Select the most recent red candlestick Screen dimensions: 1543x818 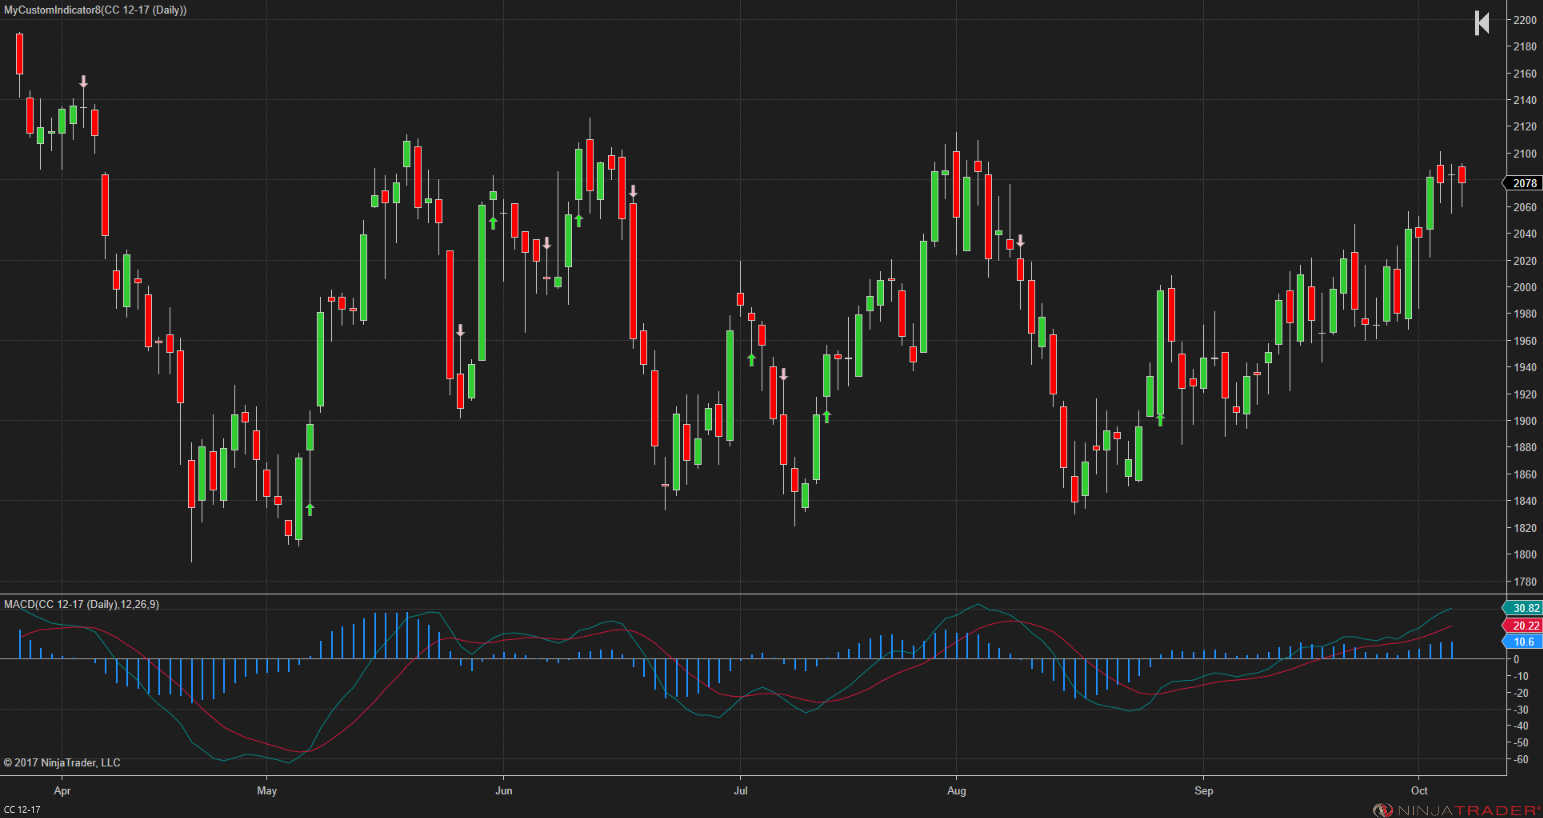pyautogui.click(x=1462, y=175)
